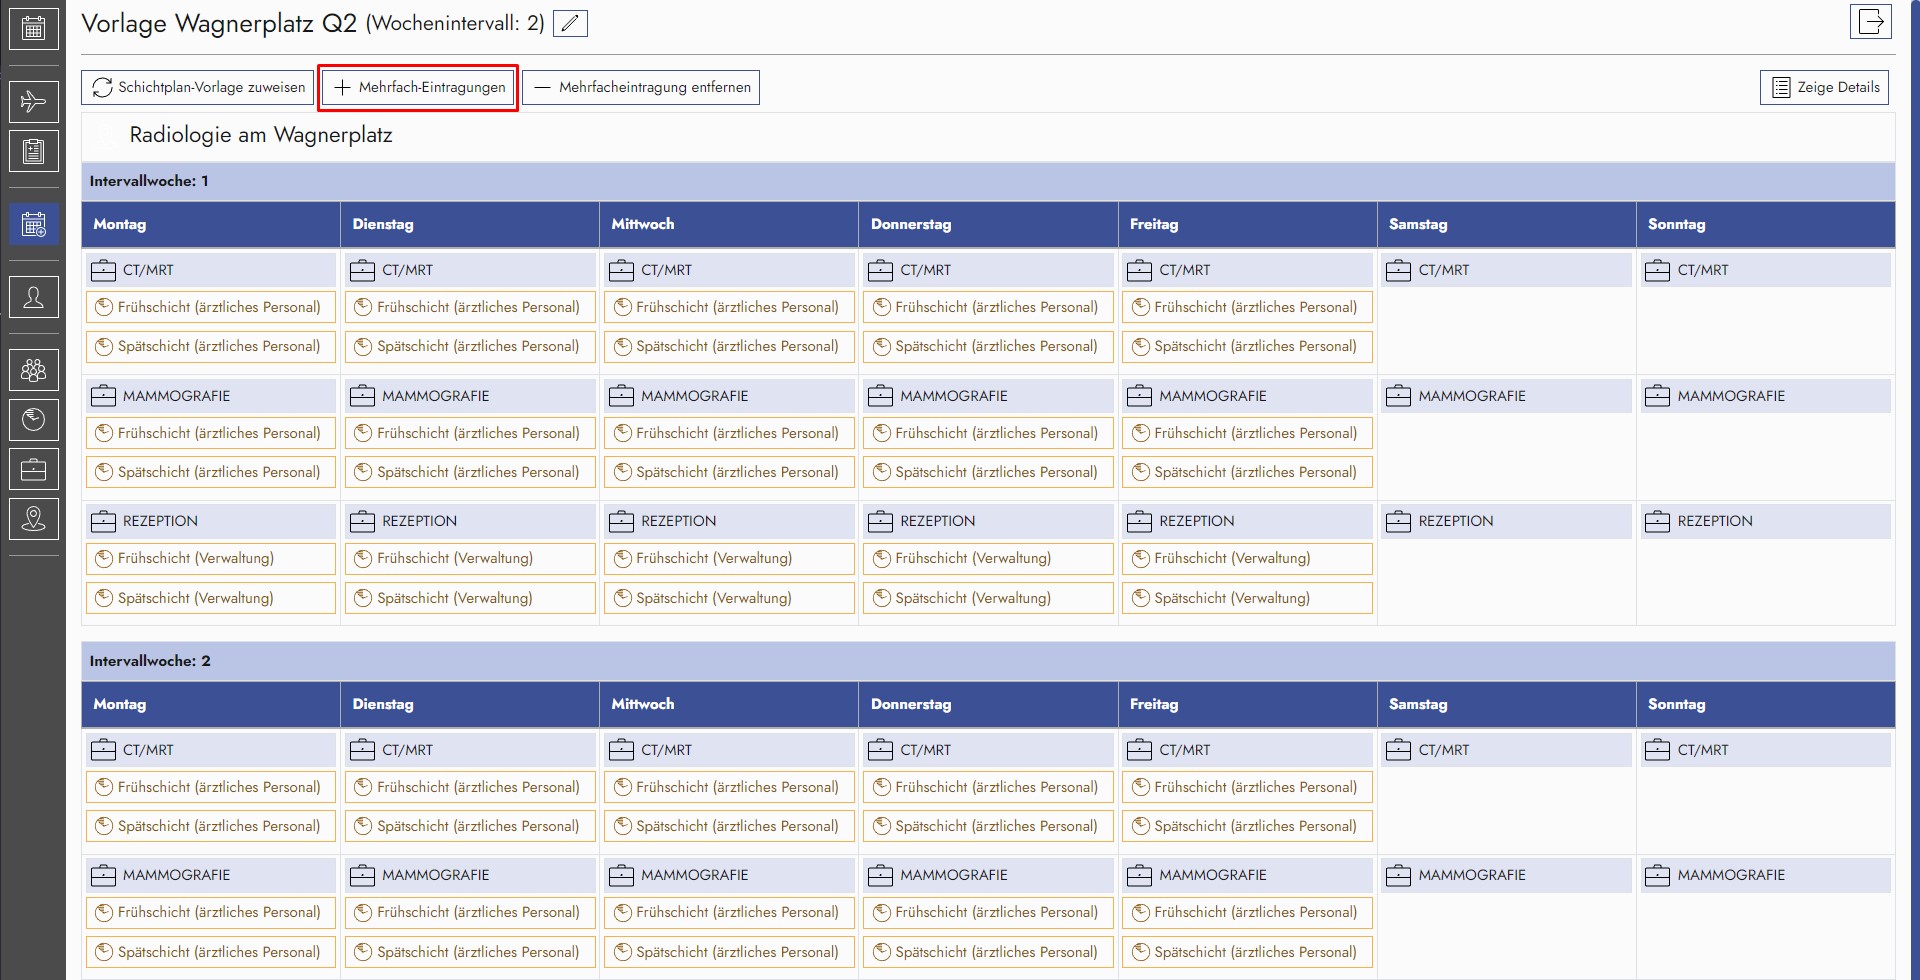This screenshot has width=1920, height=980.
Task: Select Monday CT/MRT Frühschicht in Intervallwoche 1
Action: [210, 307]
